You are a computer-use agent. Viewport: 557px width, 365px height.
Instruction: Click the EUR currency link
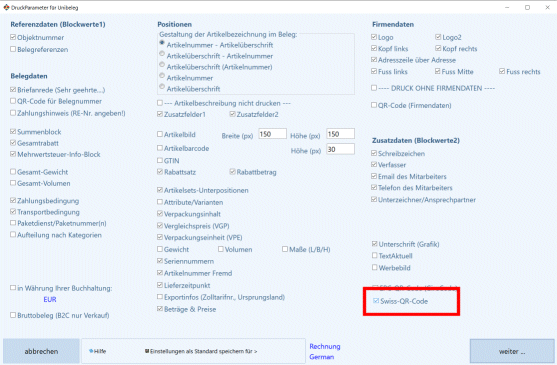coord(50,299)
